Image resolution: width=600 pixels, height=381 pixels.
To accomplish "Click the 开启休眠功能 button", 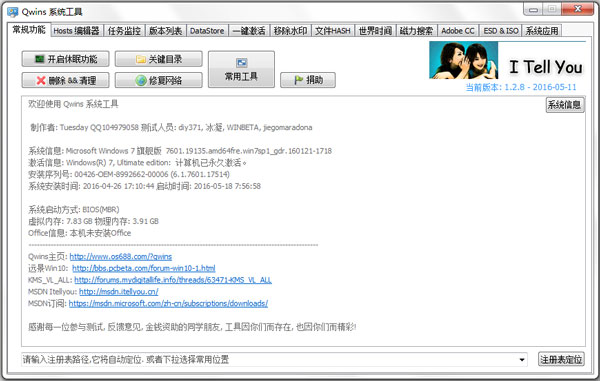I will 65,59.
